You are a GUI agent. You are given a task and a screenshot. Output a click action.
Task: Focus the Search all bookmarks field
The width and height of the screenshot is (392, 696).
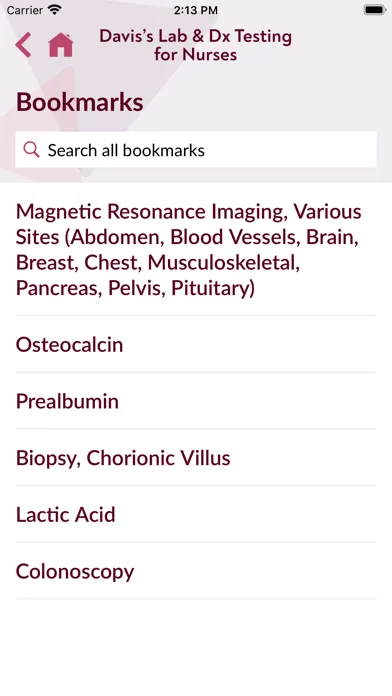coord(196,150)
